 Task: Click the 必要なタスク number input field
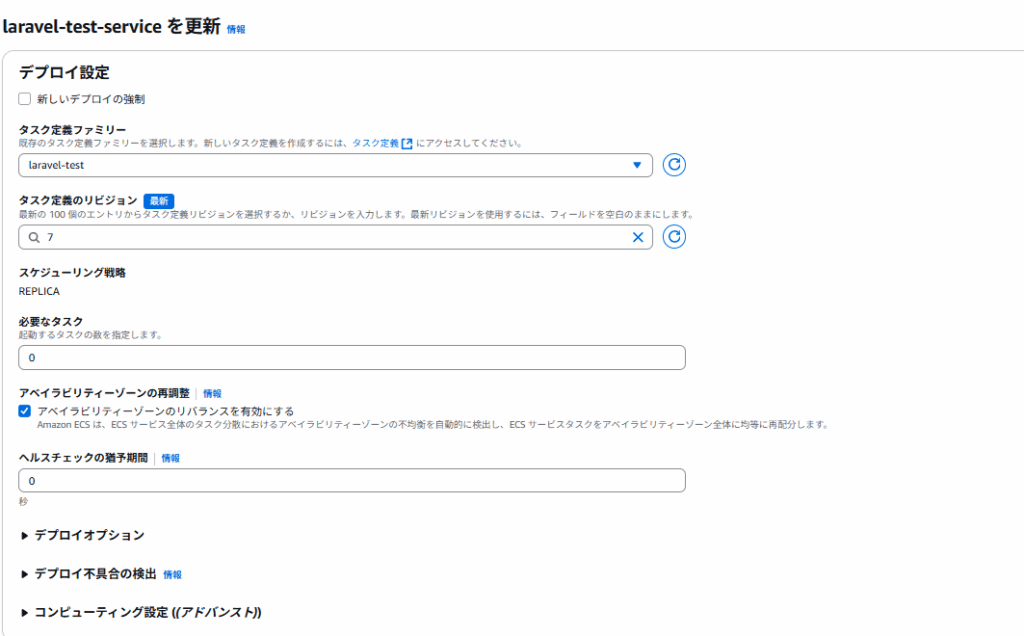pos(352,357)
